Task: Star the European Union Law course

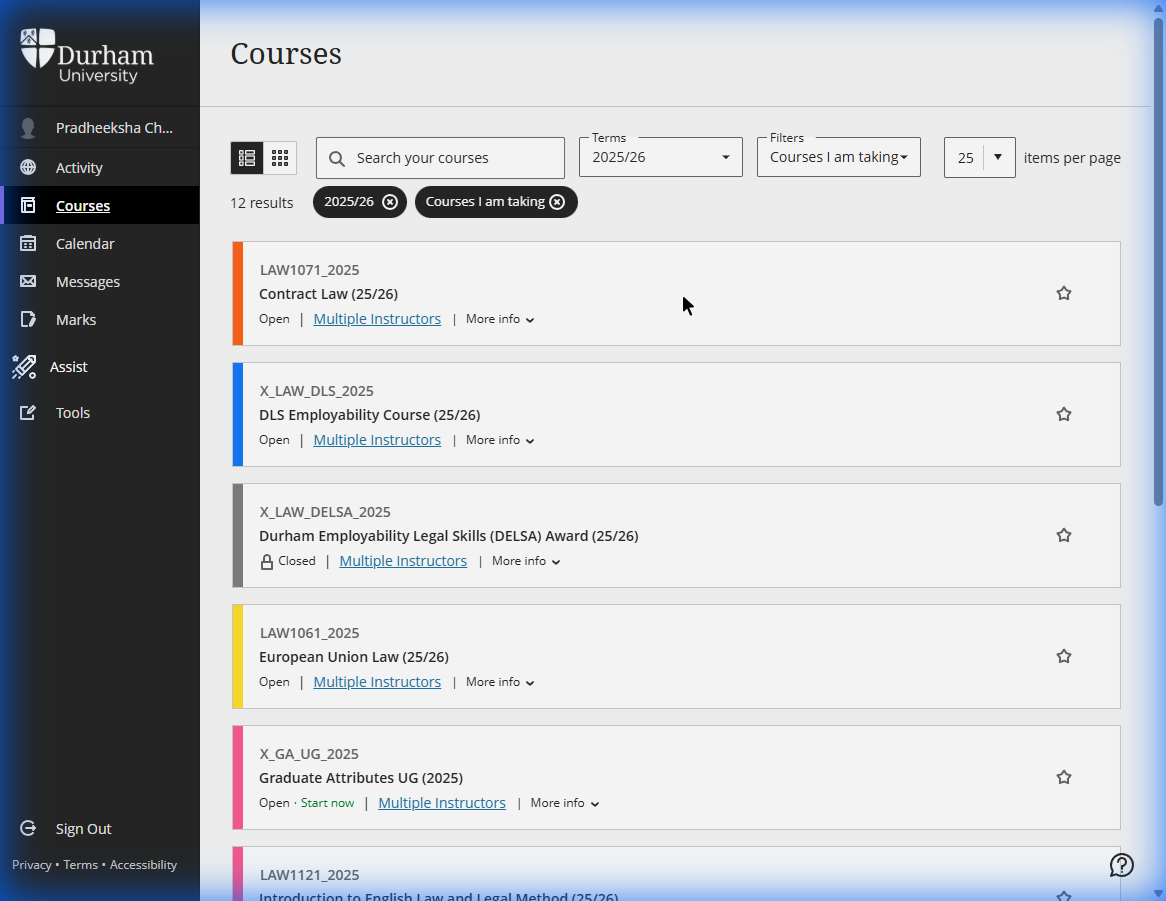Action: tap(1064, 656)
